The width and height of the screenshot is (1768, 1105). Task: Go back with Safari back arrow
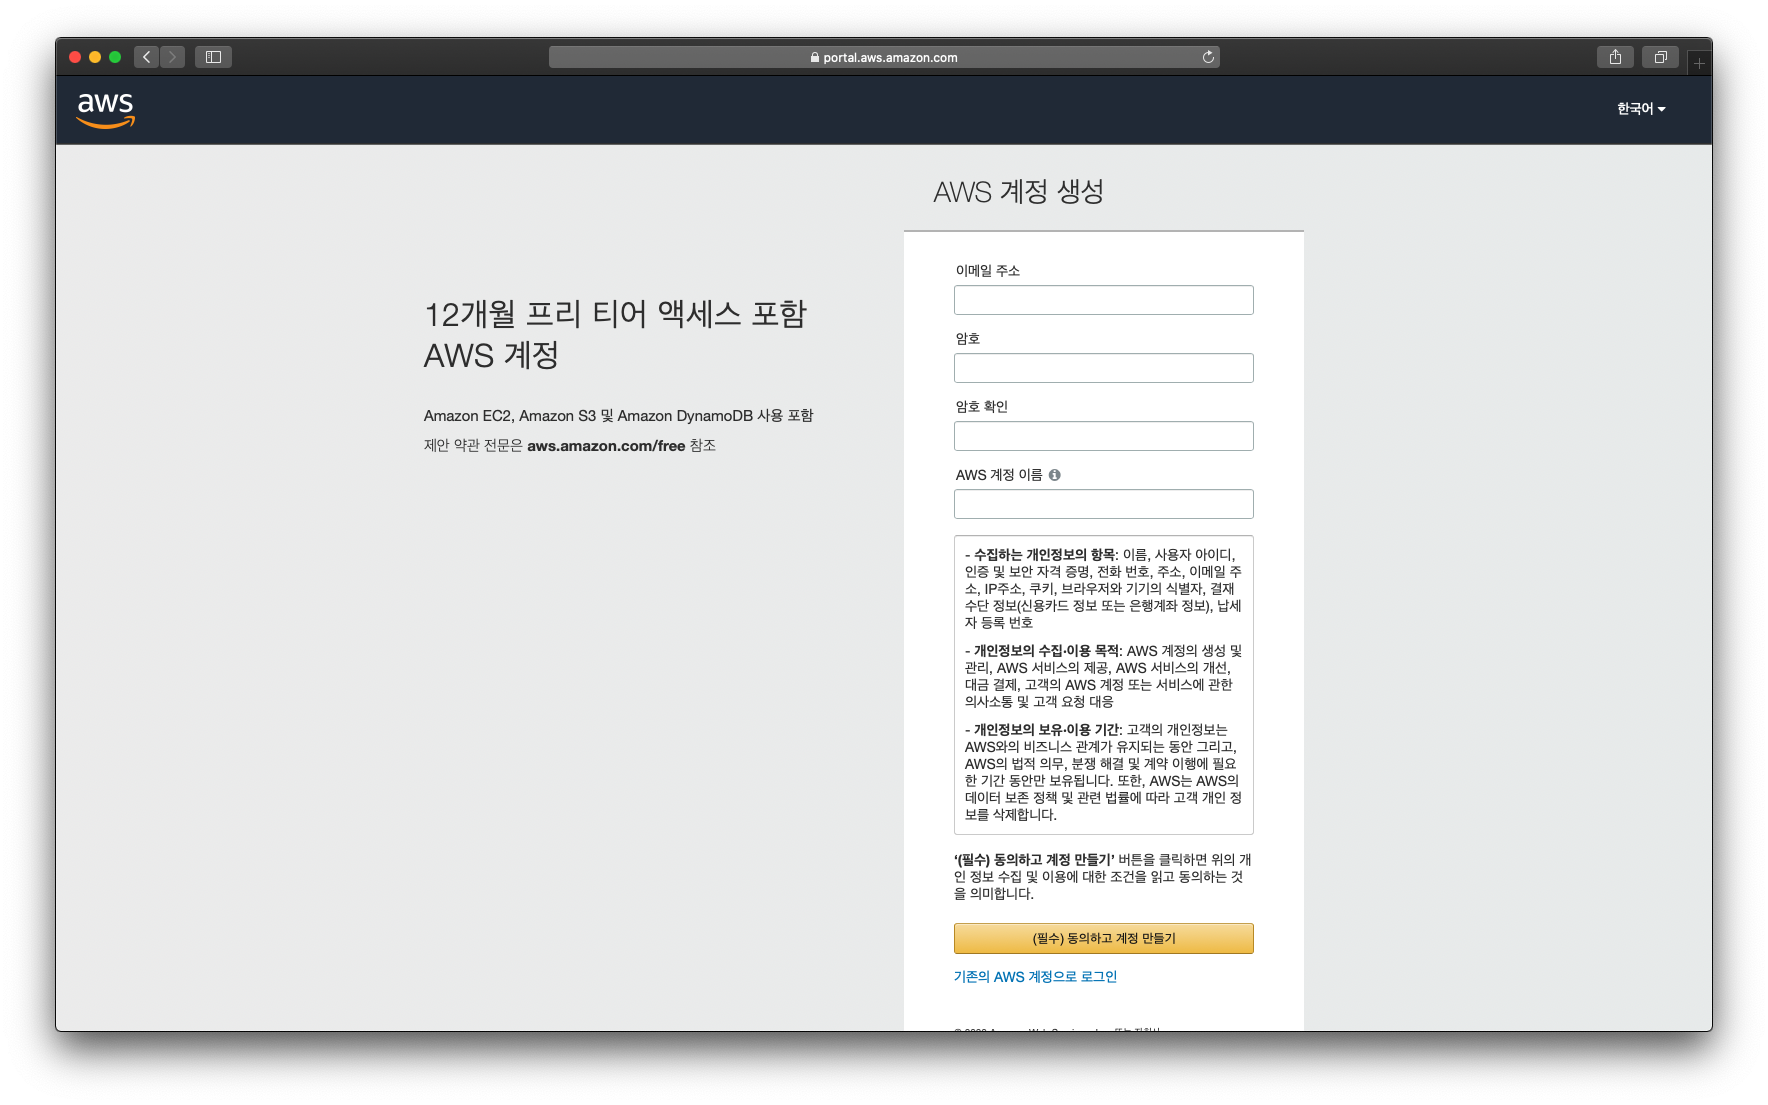[x=147, y=57]
